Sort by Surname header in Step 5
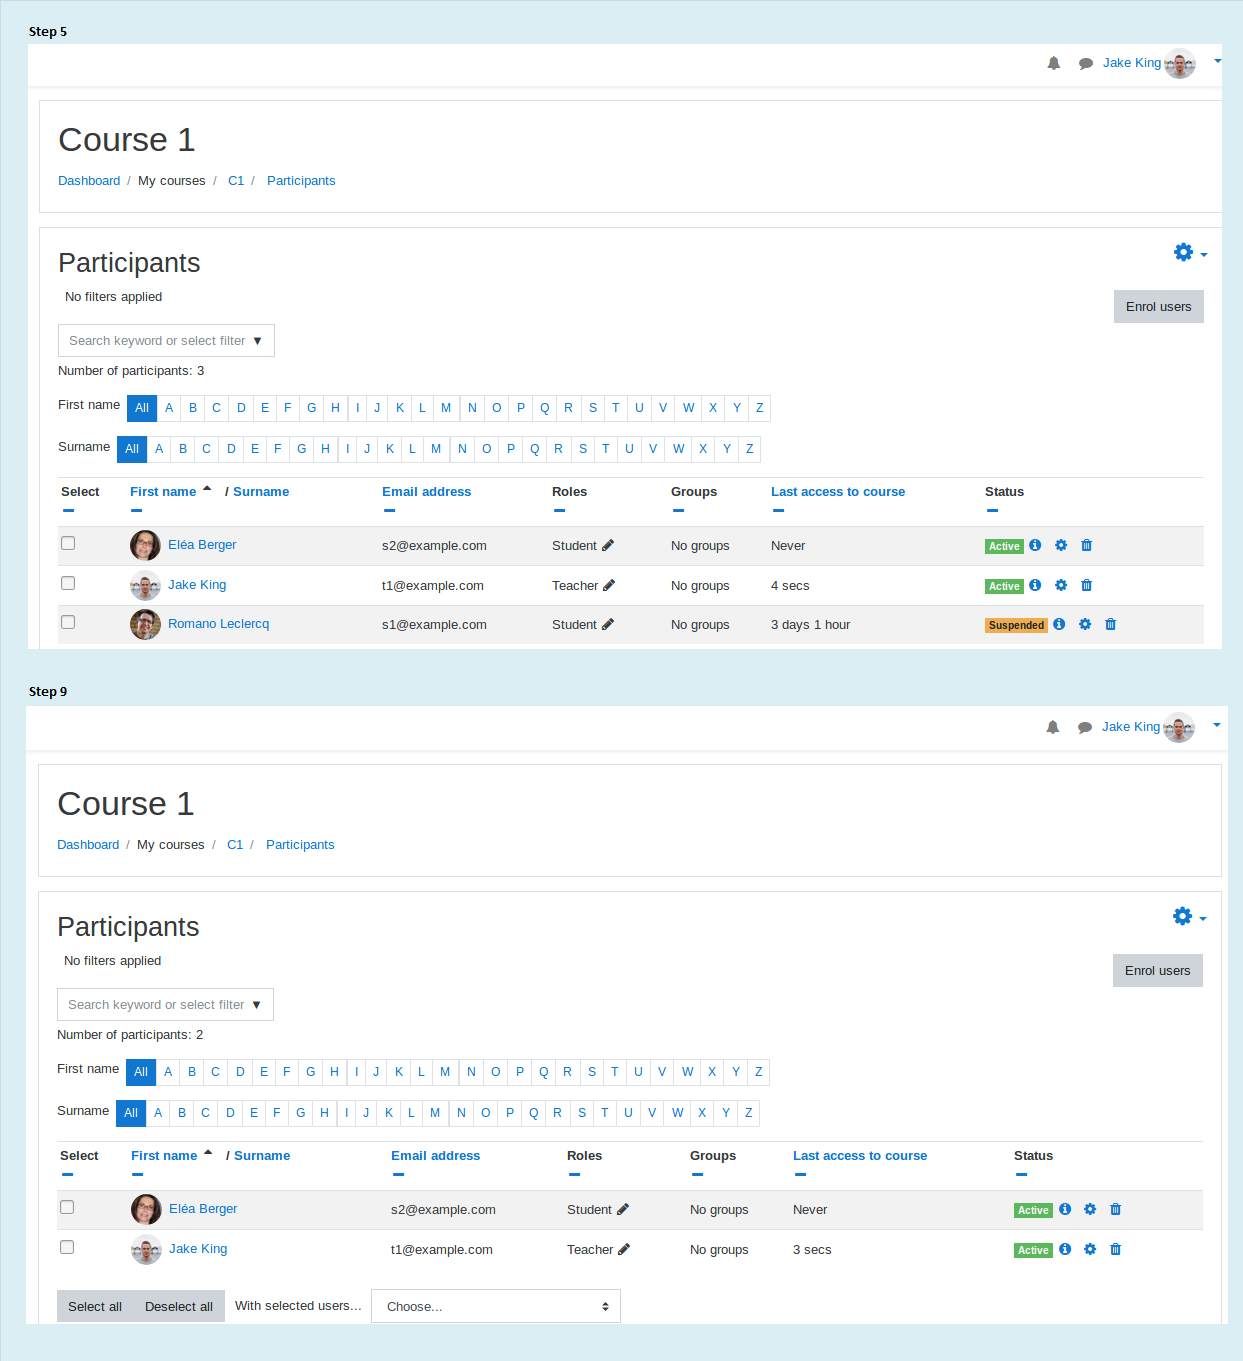This screenshot has height=1361, width=1243. point(261,492)
